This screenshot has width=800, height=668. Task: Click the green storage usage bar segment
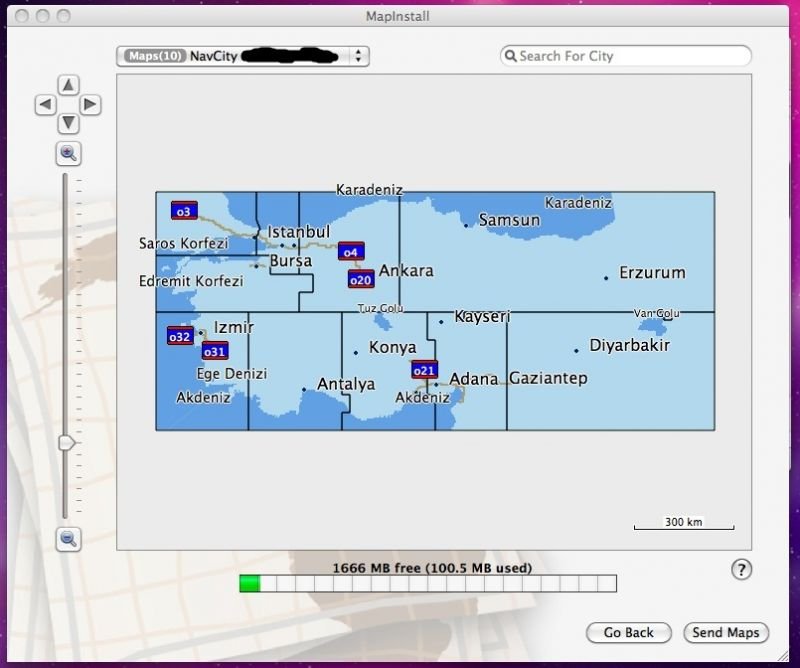pos(249,583)
